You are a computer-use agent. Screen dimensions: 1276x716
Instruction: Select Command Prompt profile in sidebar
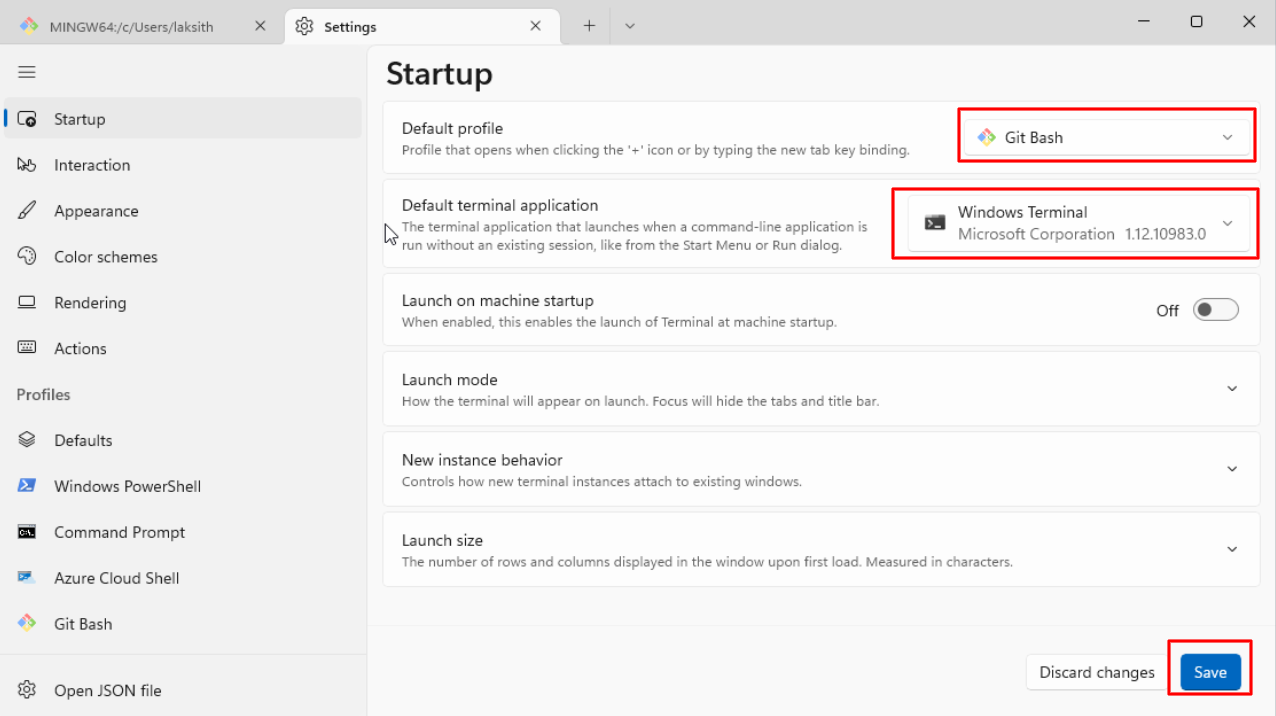pos(119,532)
